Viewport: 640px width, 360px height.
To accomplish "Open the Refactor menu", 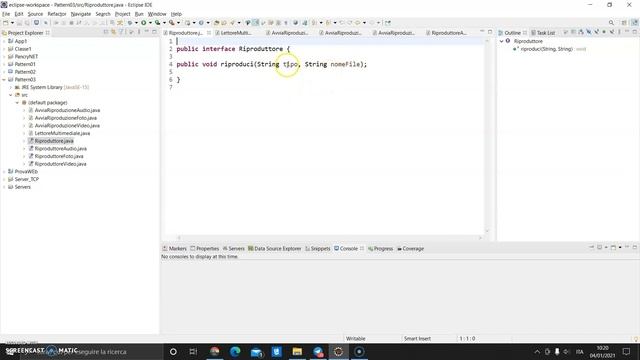I will (x=57, y=14).
